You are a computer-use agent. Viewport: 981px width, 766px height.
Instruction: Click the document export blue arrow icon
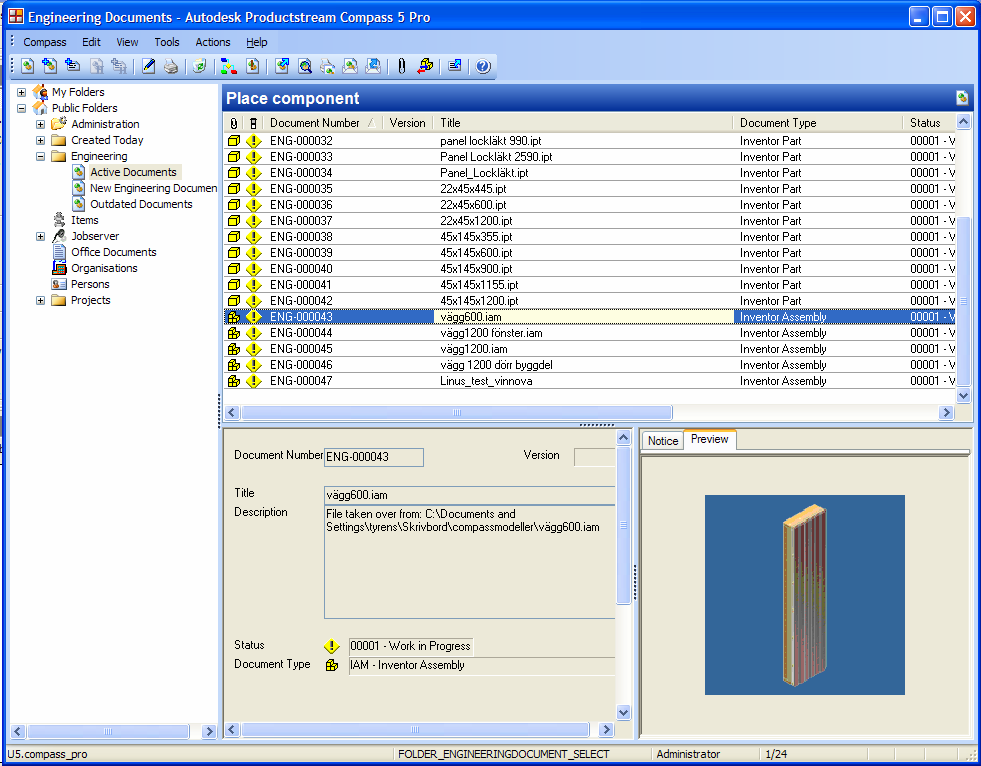[x=282, y=66]
